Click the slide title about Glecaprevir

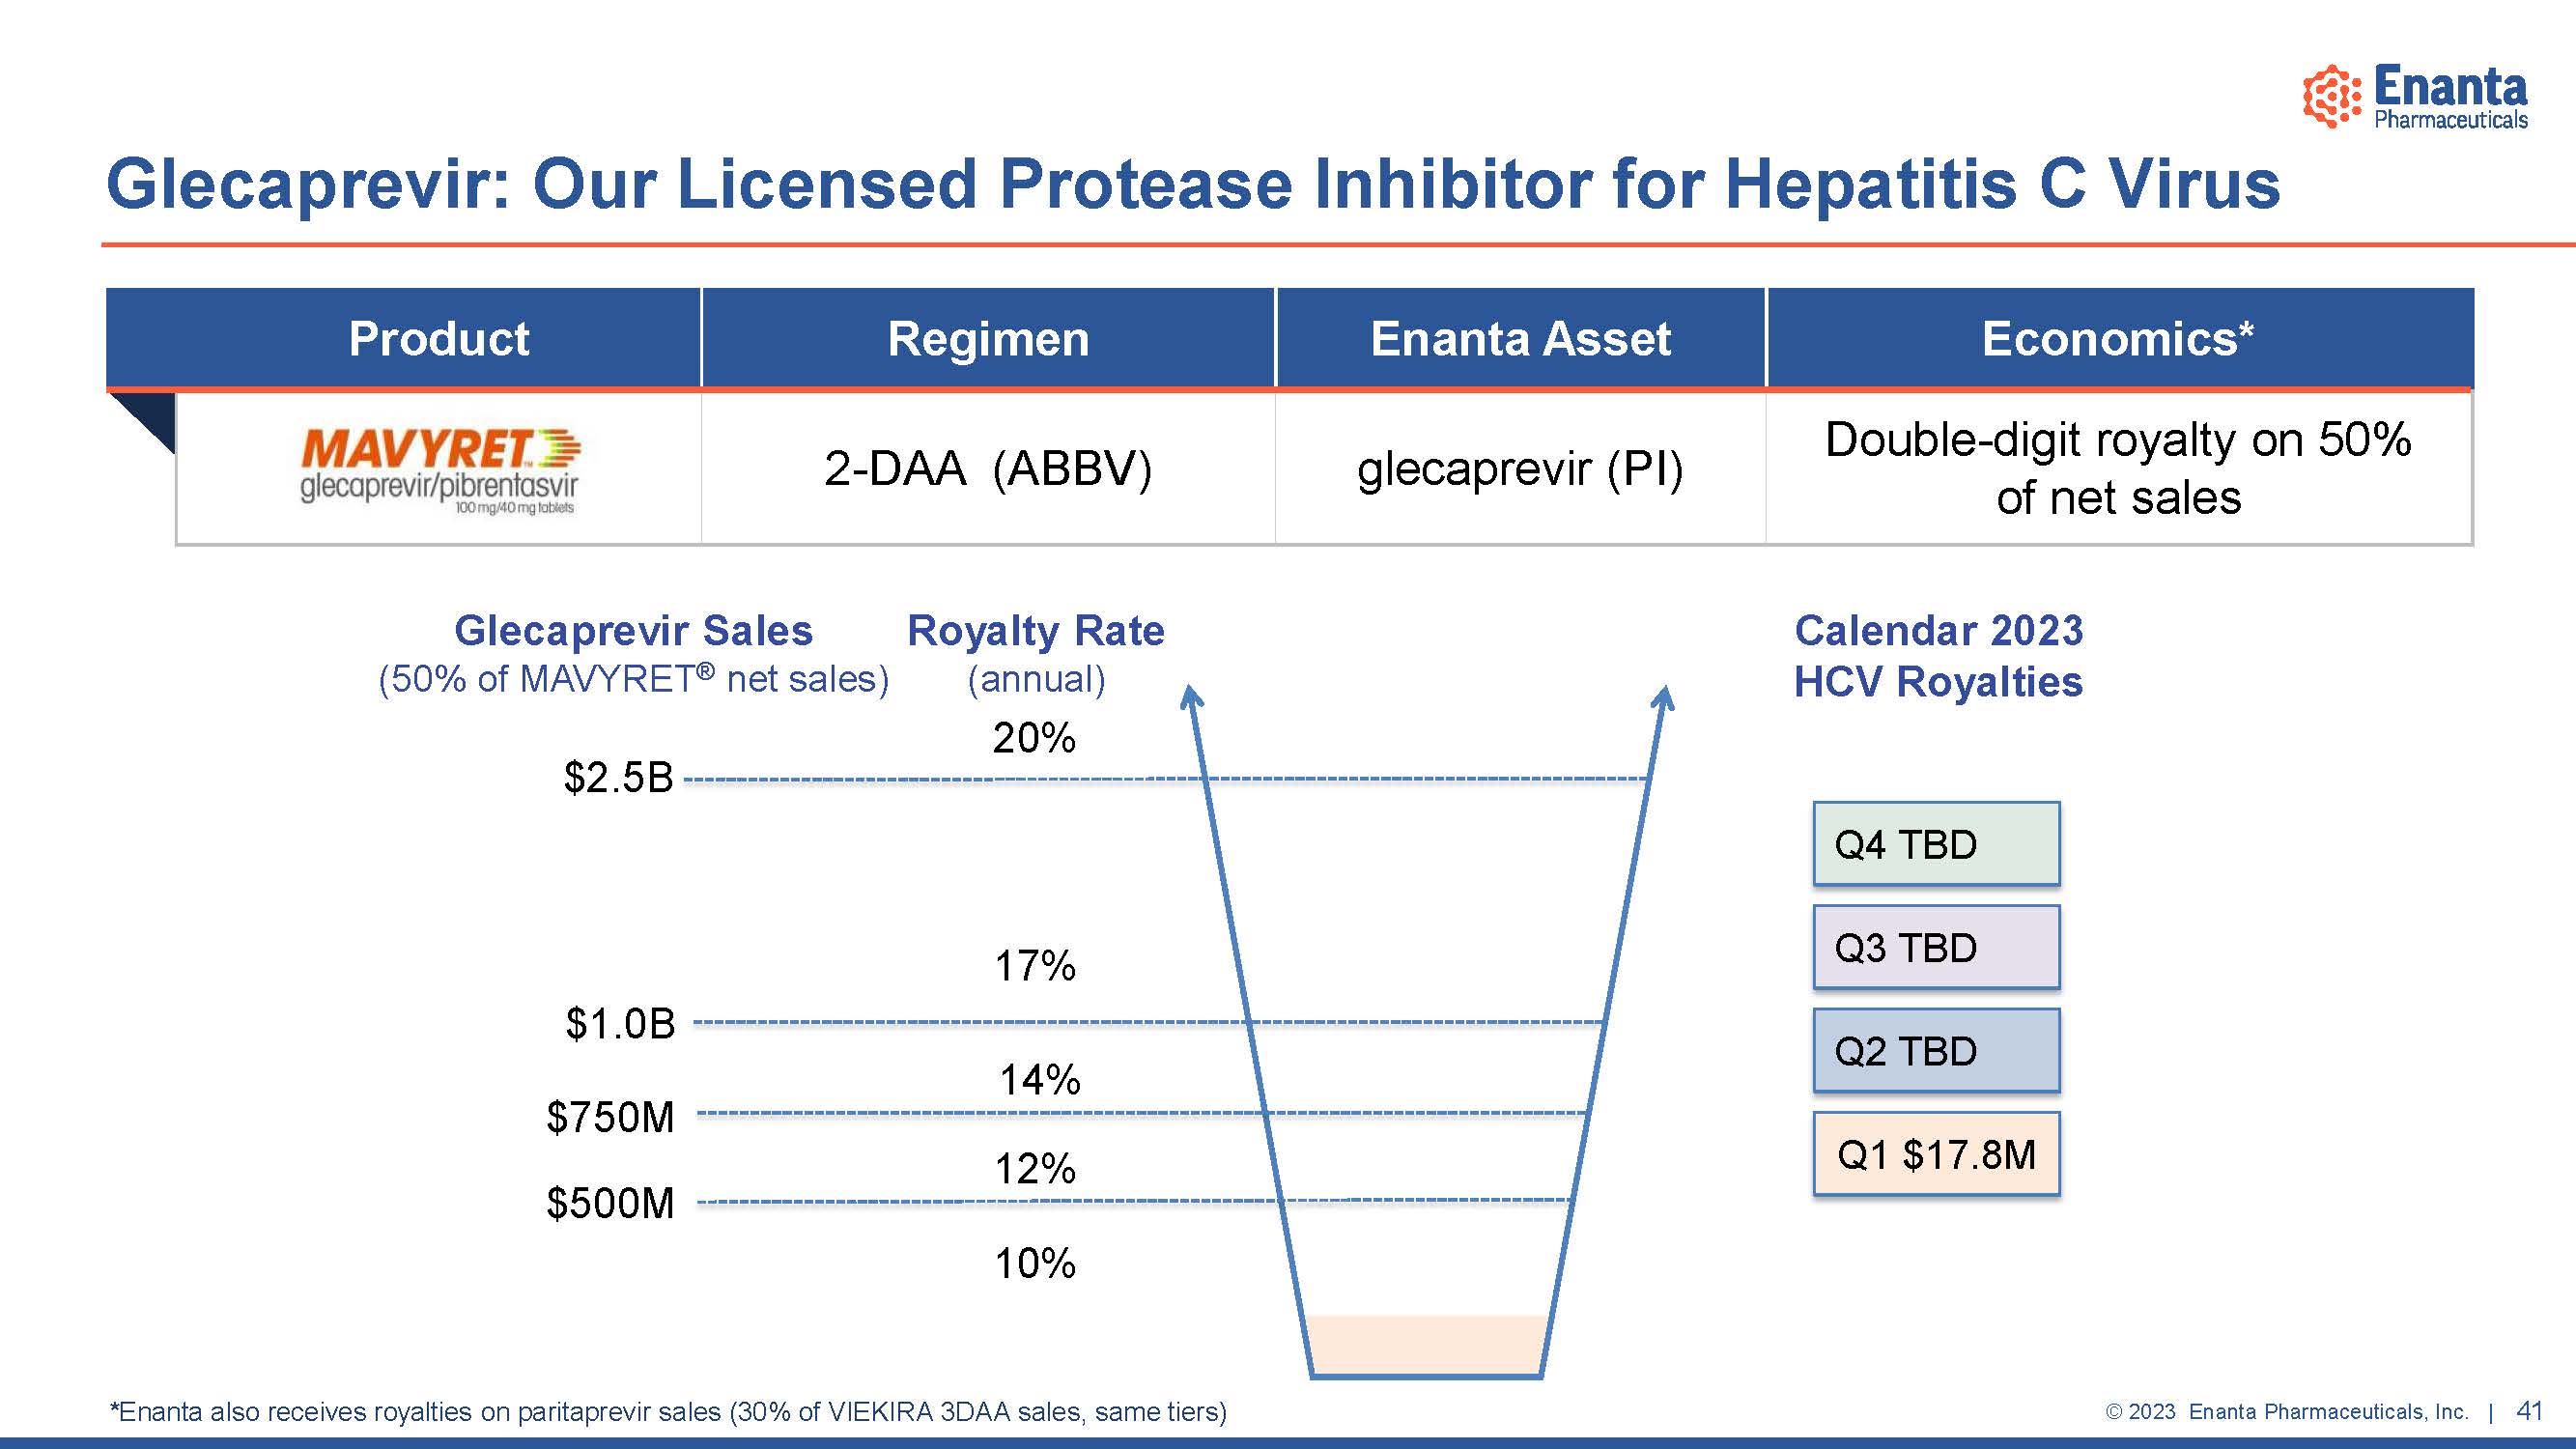tap(1193, 184)
